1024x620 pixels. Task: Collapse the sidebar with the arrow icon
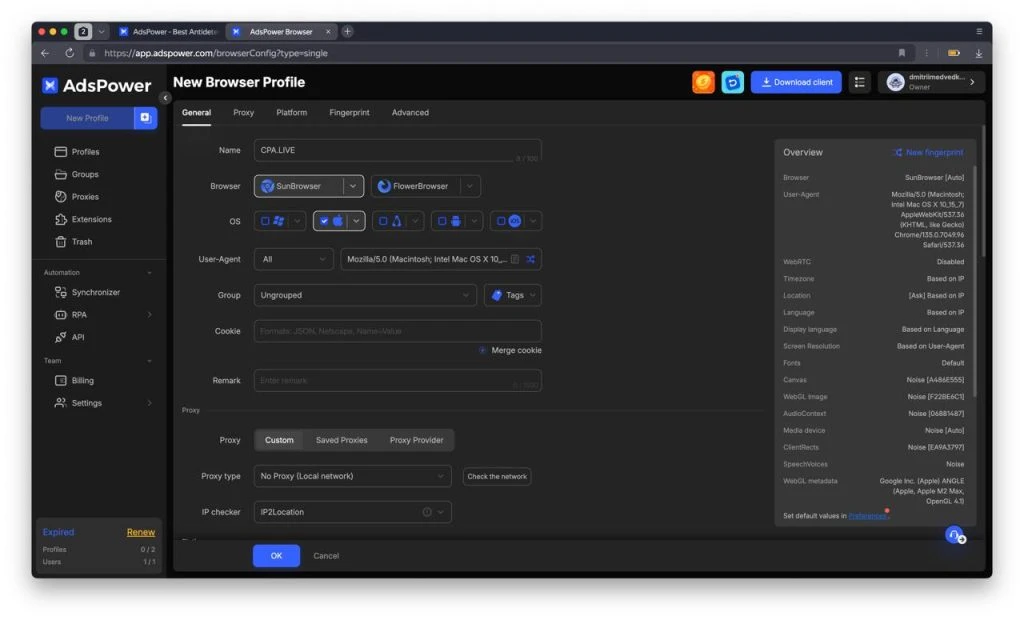[x=165, y=97]
